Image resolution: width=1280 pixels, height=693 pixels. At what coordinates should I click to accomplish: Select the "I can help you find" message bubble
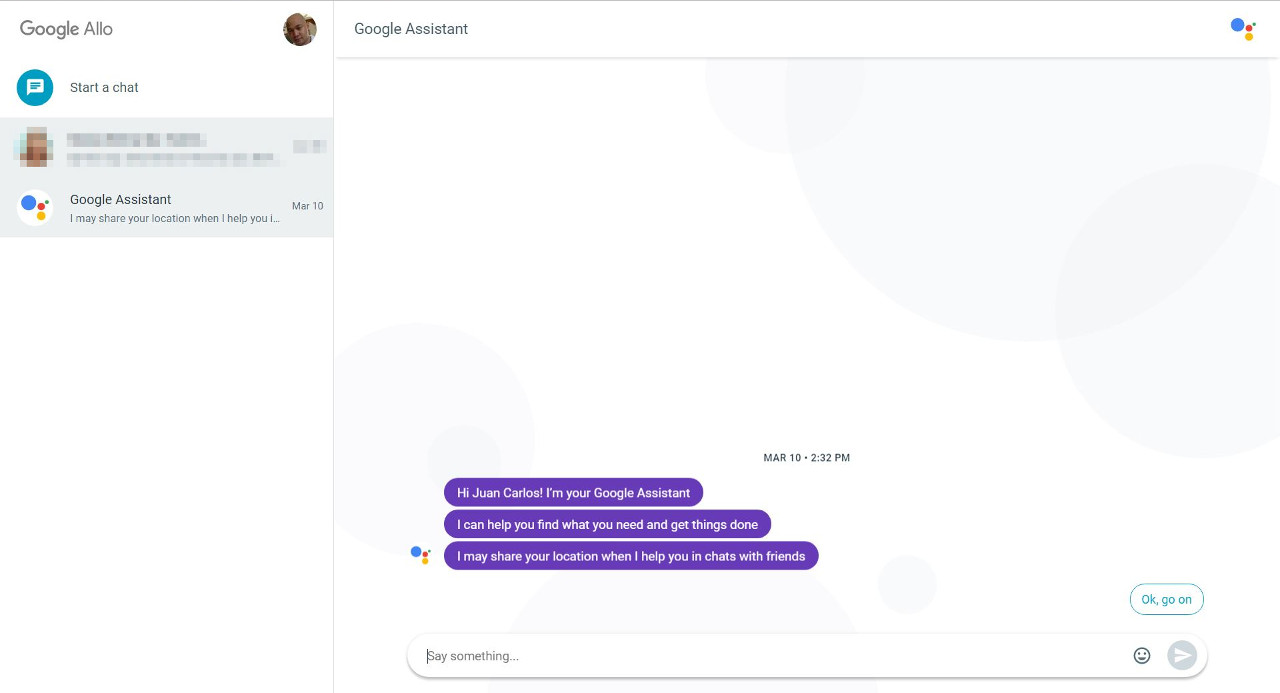coord(607,525)
